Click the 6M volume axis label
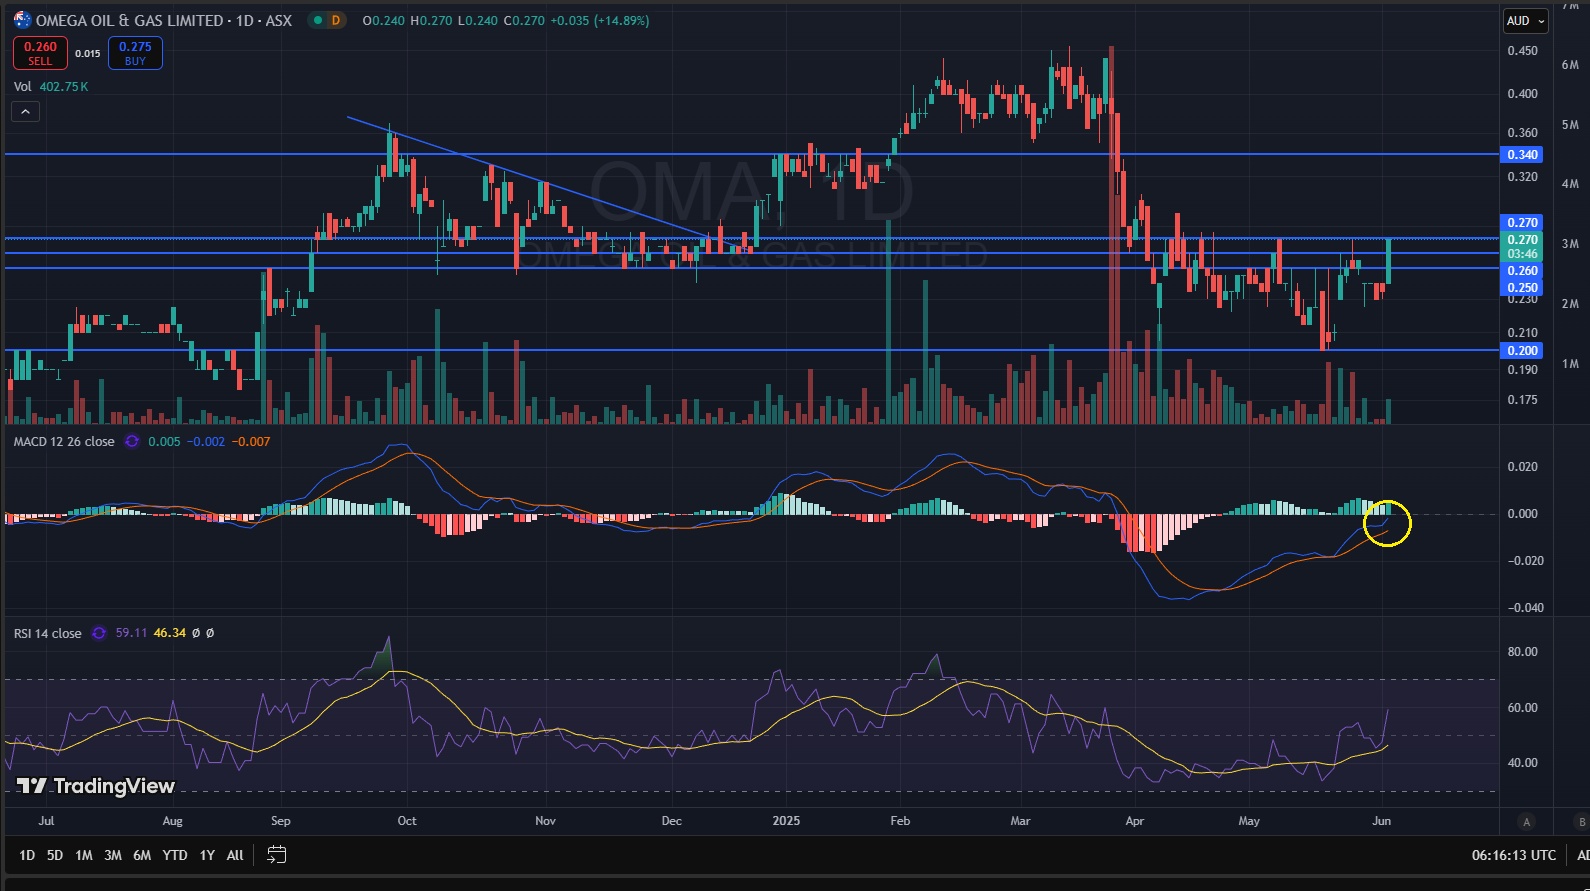 (x=1570, y=65)
